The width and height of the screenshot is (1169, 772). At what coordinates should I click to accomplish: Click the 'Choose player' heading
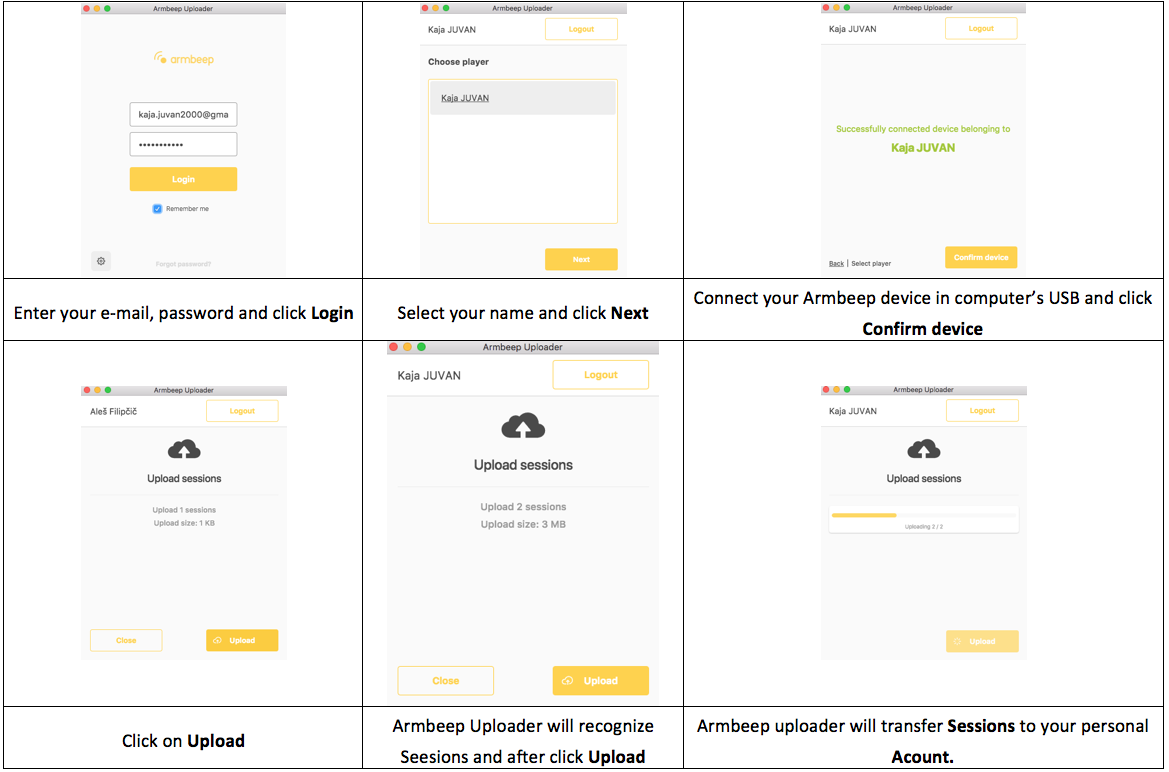point(459,62)
